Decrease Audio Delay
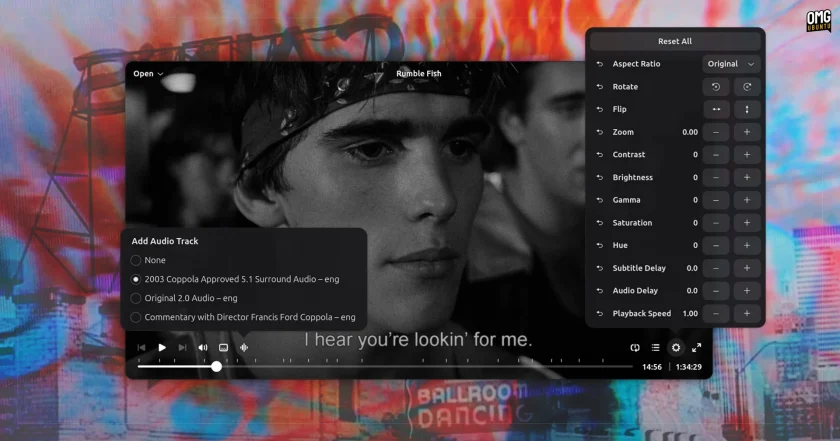Screen dimensions: 840x441 (716, 291)
